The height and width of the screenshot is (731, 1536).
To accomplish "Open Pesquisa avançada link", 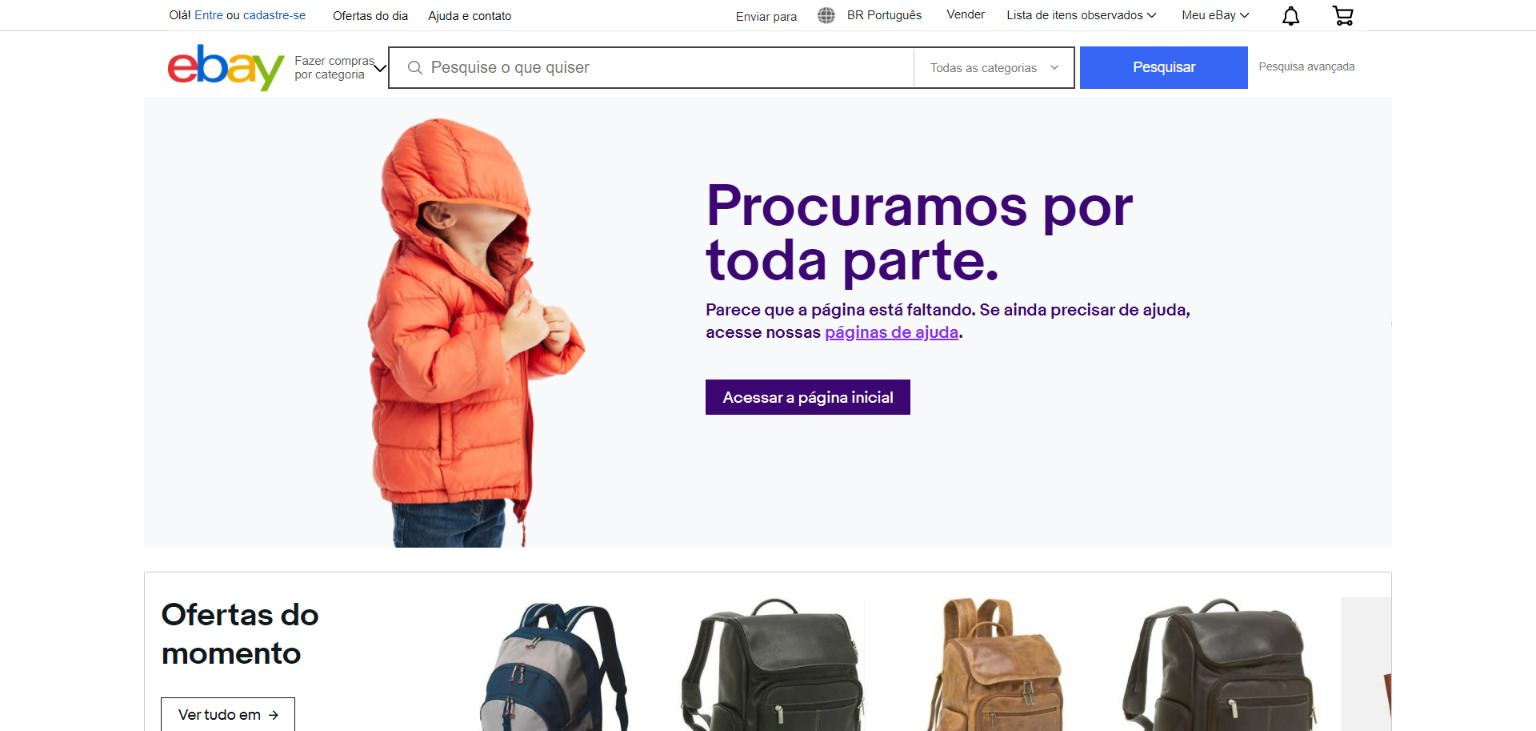I will (x=1306, y=67).
